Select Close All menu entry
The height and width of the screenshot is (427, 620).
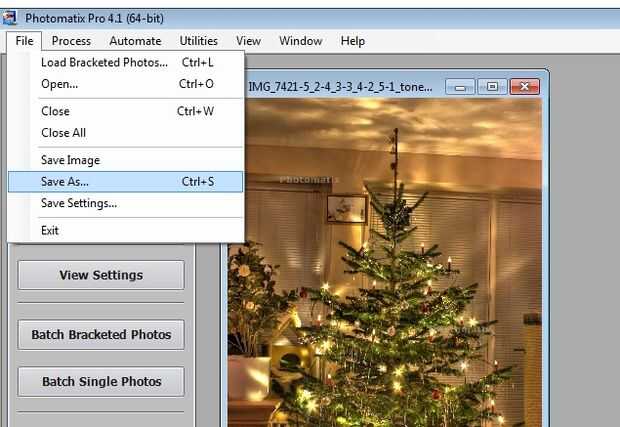pyautogui.click(x=126, y=133)
